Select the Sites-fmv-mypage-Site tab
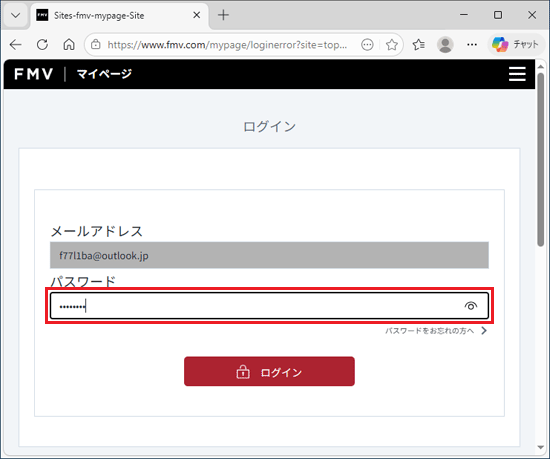The height and width of the screenshot is (459, 550). coord(119,15)
